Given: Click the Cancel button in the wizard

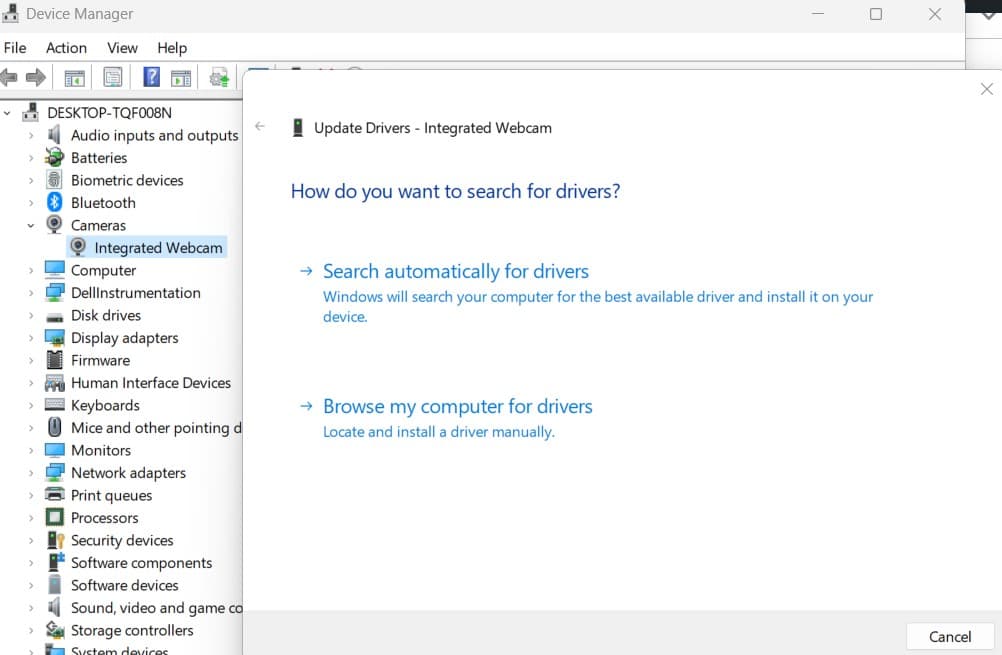Looking at the screenshot, I should (x=948, y=636).
